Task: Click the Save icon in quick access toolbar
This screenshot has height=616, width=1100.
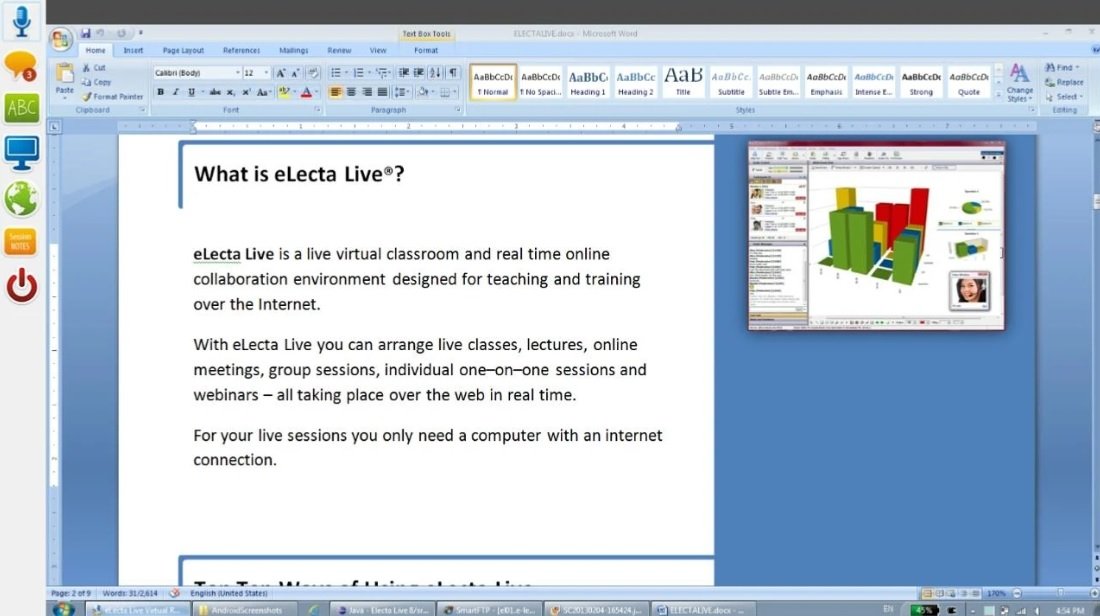Action: [86, 33]
